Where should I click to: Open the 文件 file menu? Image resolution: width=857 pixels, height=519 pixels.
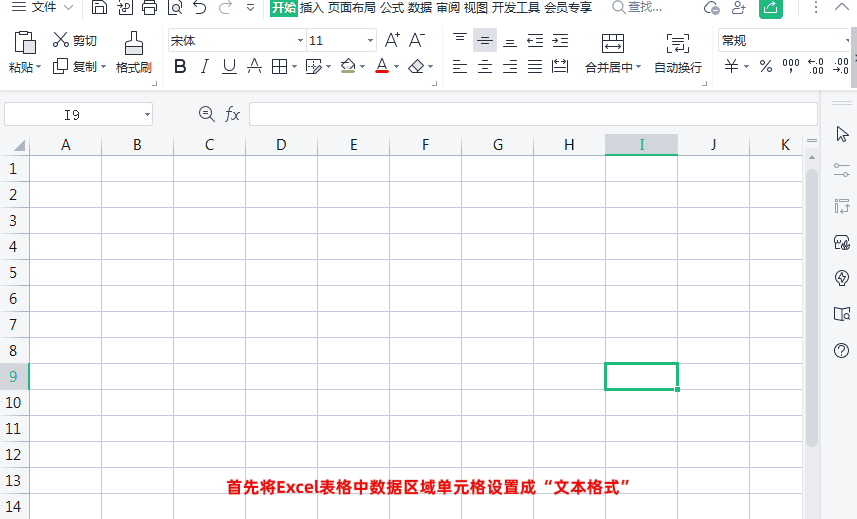pos(42,7)
